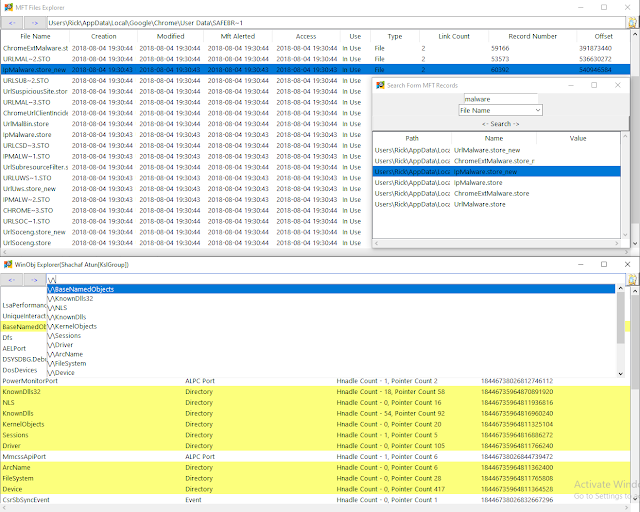The height and width of the screenshot is (512, 640).
Task: Click the up arrow of the autocomplete list scrollbar
Action: coord(620,288)
